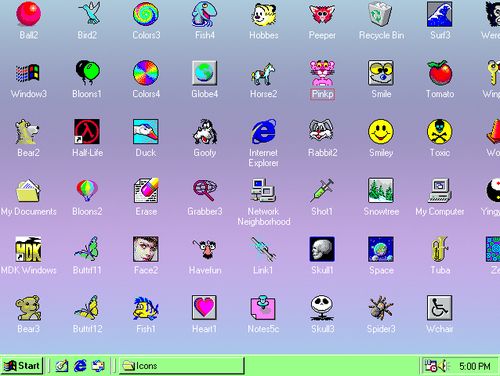Screen dimensions: 500x376
Task: Select the Surf3 wave icon
Action: pyautogui.click(x=440, y=14)
